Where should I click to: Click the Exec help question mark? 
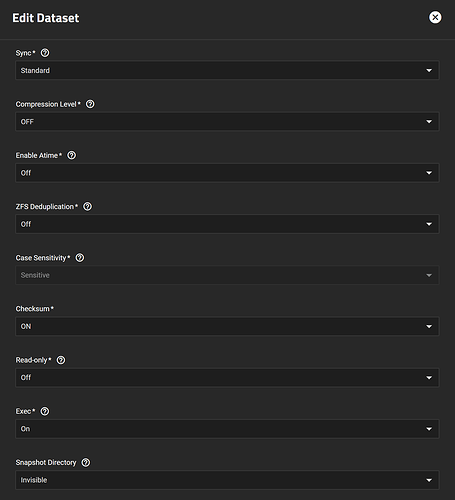click(45, 411)
